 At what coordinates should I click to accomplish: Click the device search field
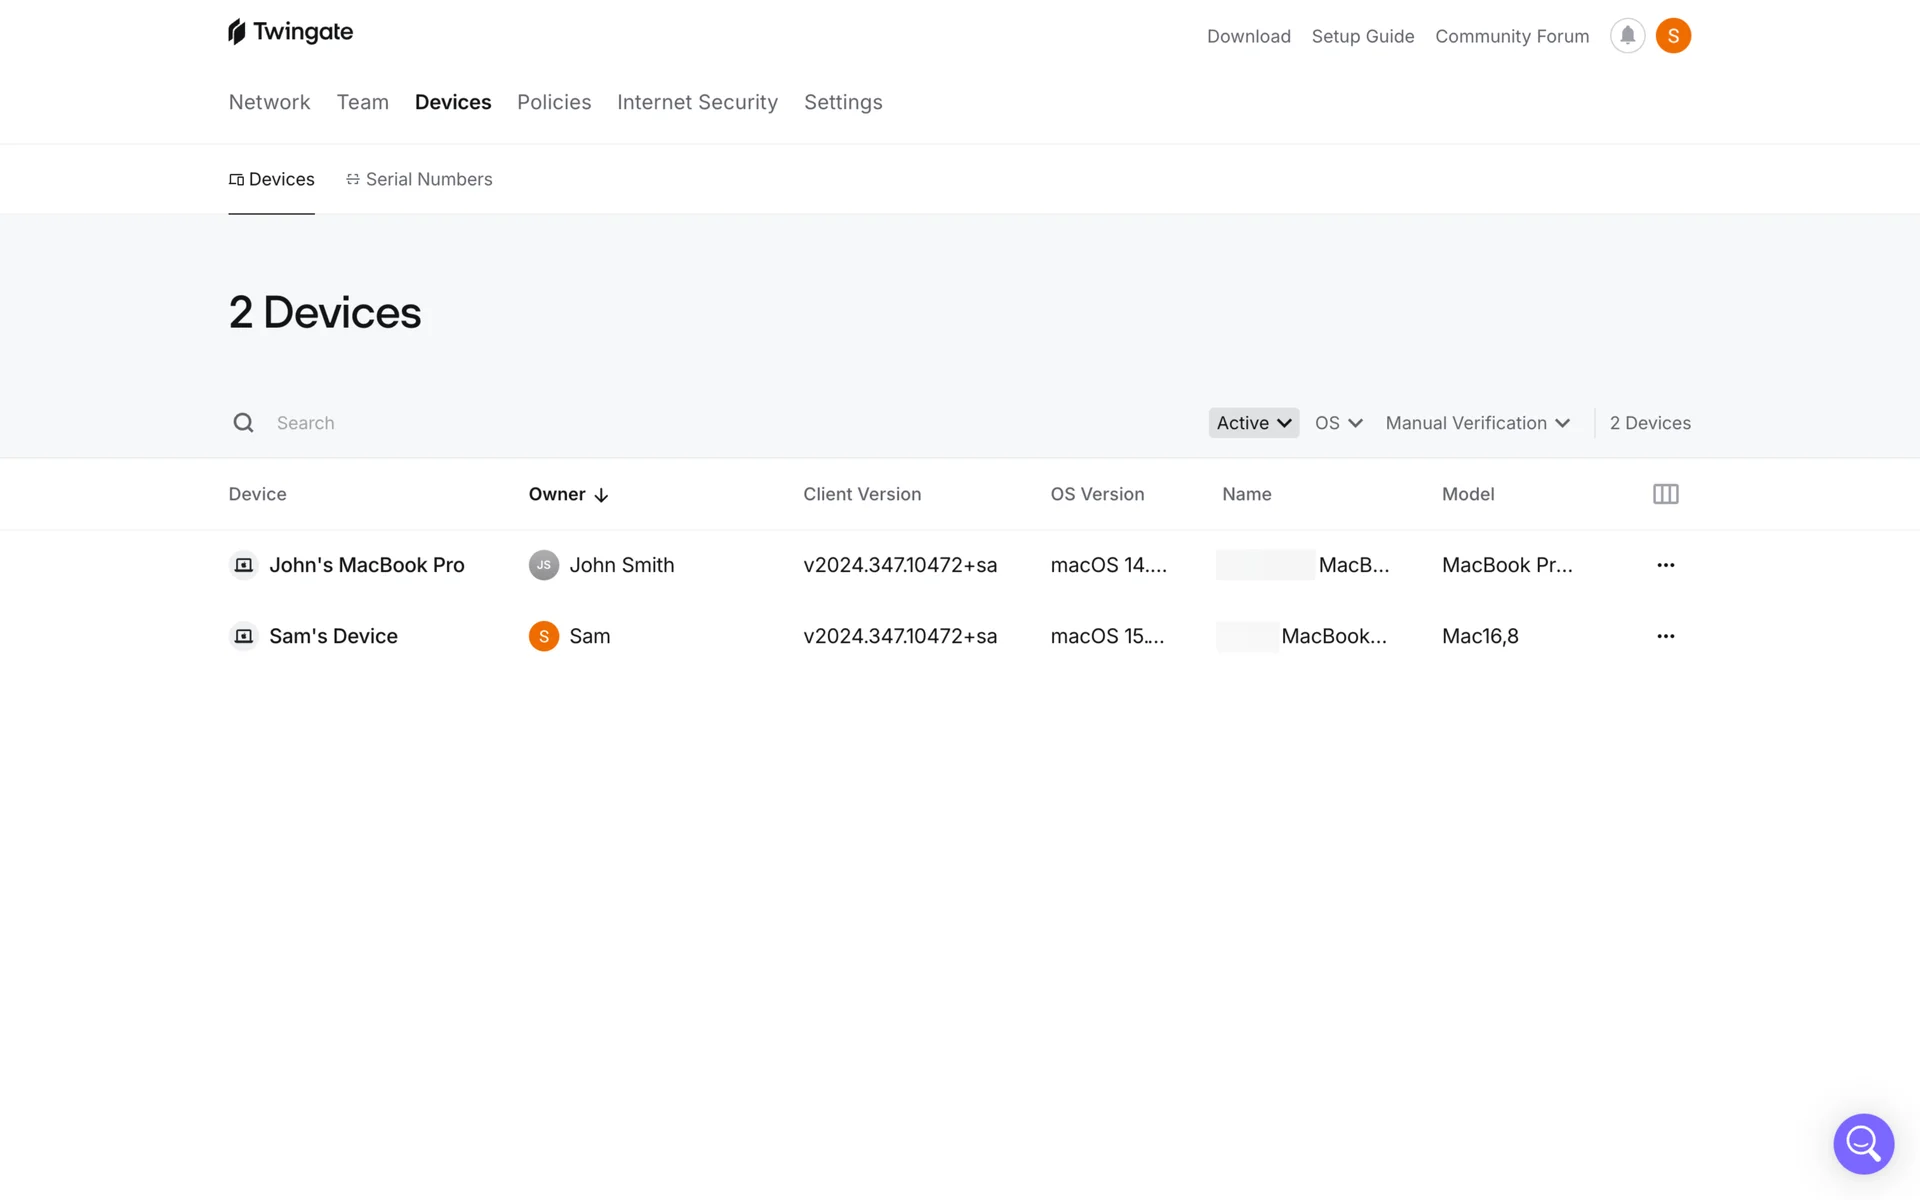(x=700, y=423)
